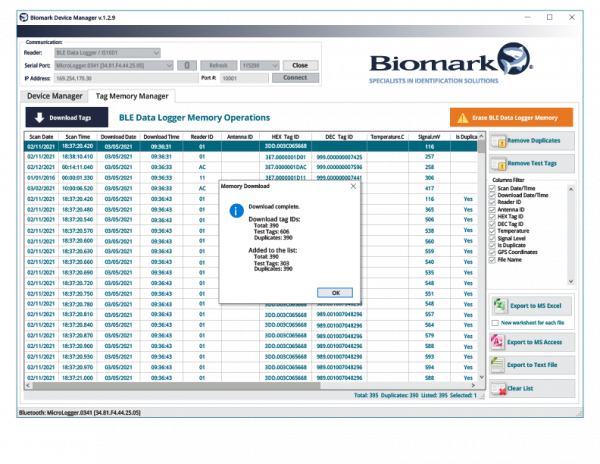Toggle the Antenna ID column checkbox
This screenshot has height=464, width=600.
pyautogui.click(x=492, y=210)
